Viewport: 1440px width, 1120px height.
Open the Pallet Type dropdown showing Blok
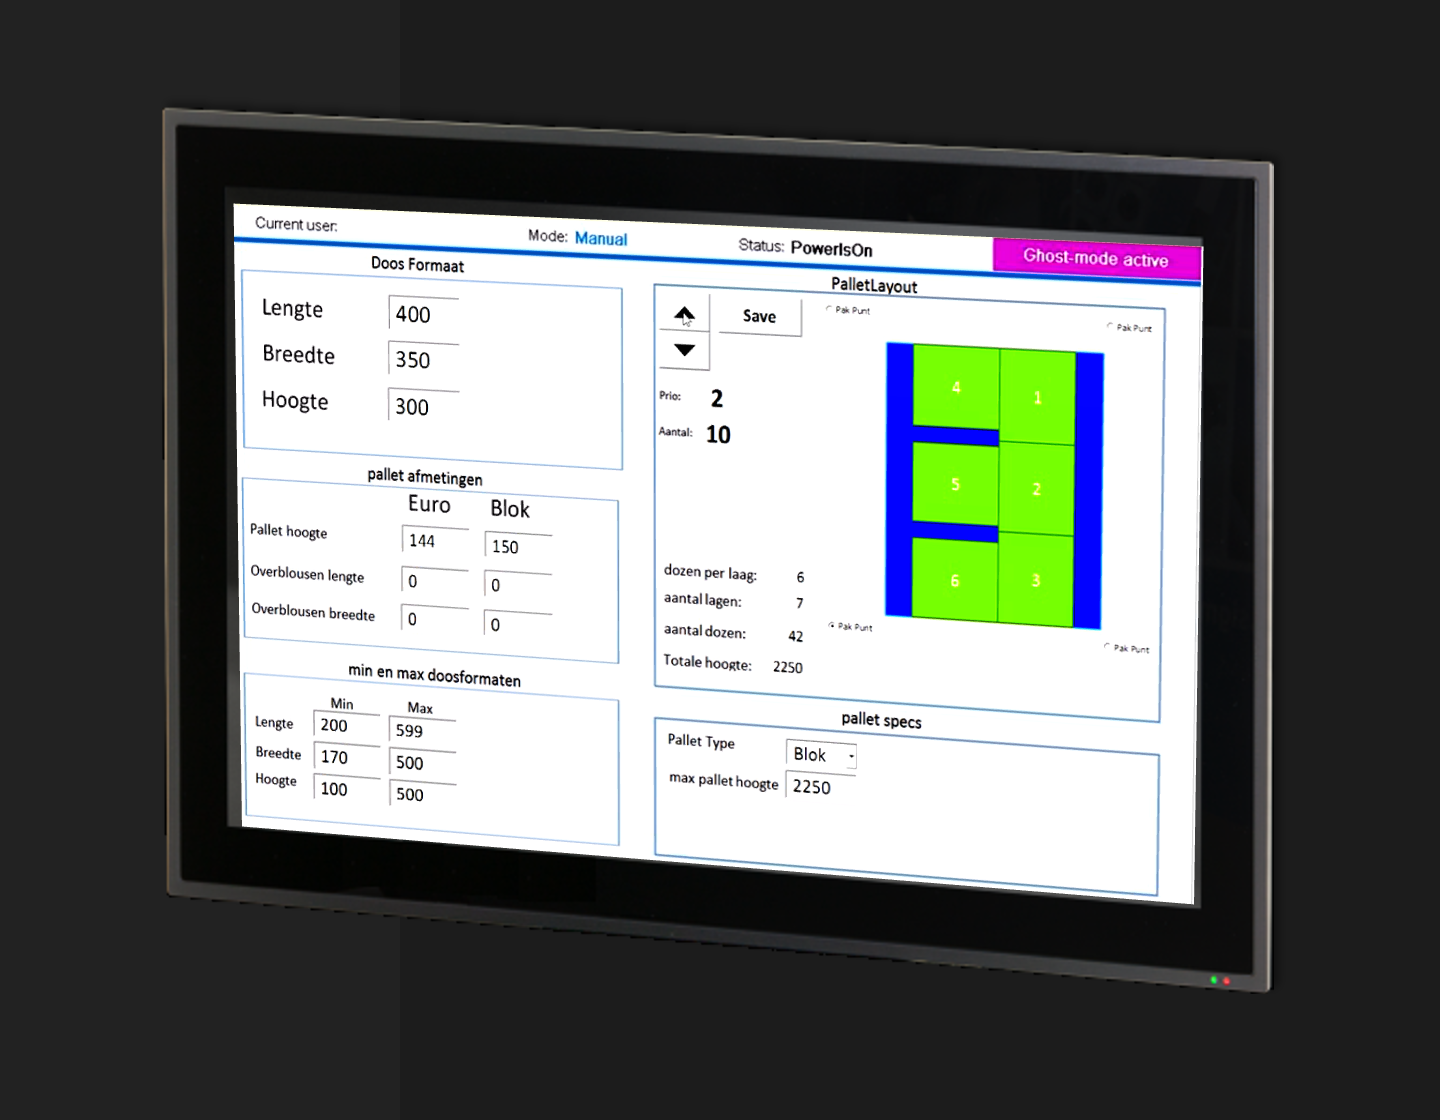coord(821,755)
